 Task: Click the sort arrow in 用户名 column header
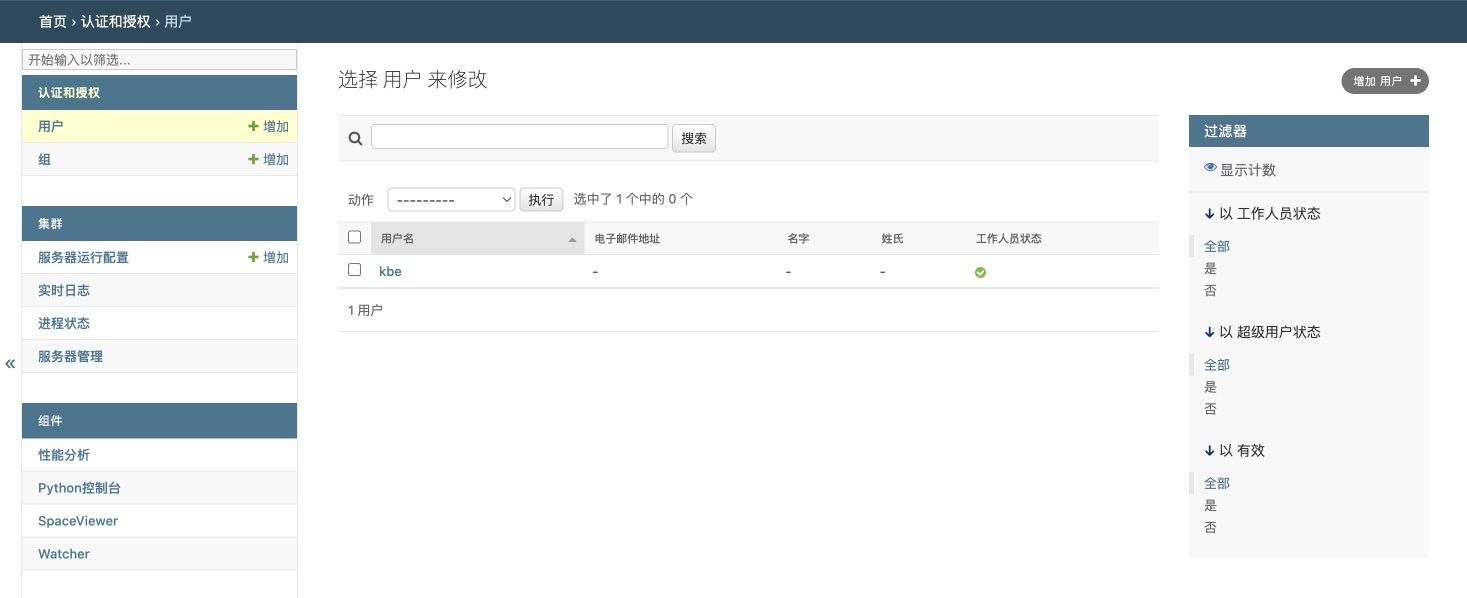pyautogui.click(x=572, y=240)
